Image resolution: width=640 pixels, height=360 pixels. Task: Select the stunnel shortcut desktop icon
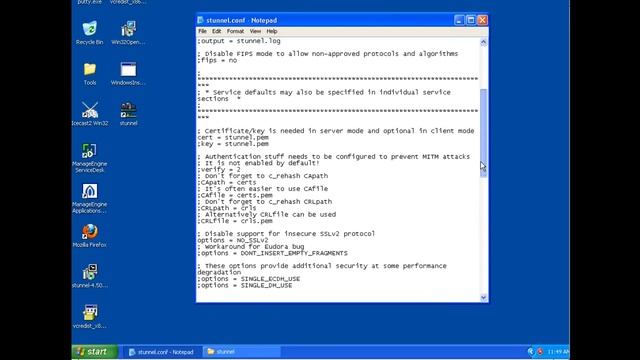coord(128,114)
